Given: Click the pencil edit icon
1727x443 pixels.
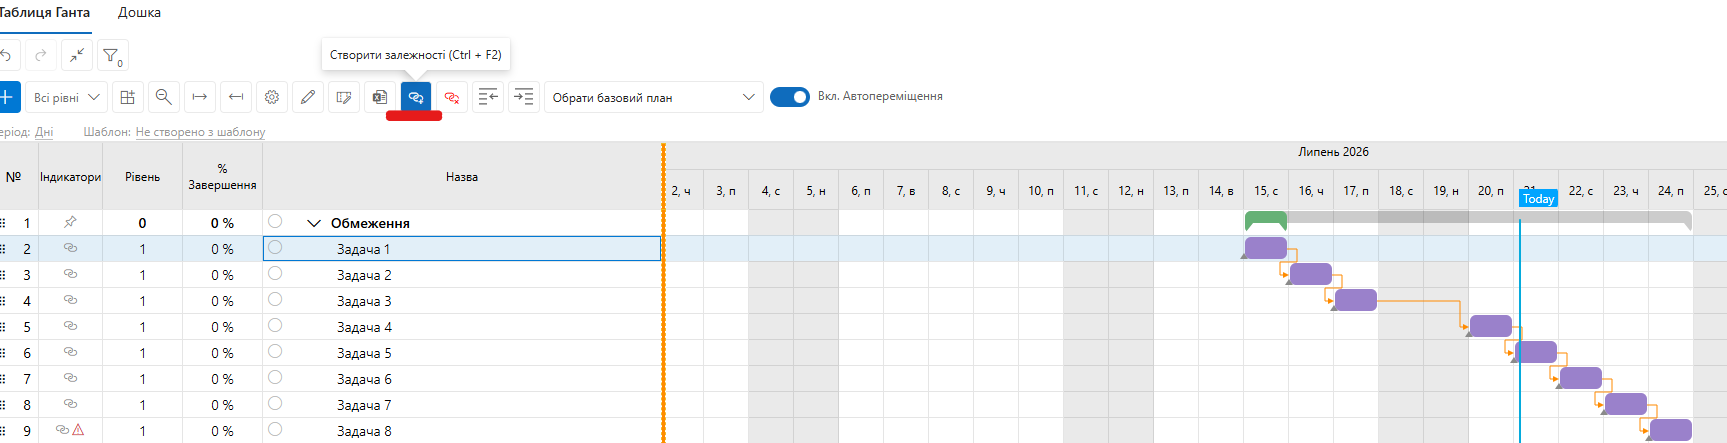Looking at the screenshot, I should pyautogui.click(x=307, y=97).
